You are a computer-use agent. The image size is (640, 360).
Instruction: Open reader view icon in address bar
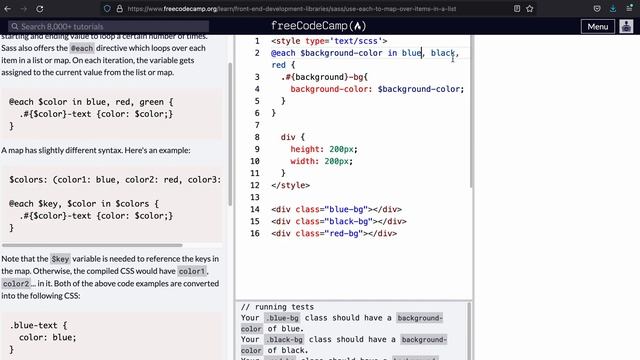pyautogui.click(x=517, y=9)
